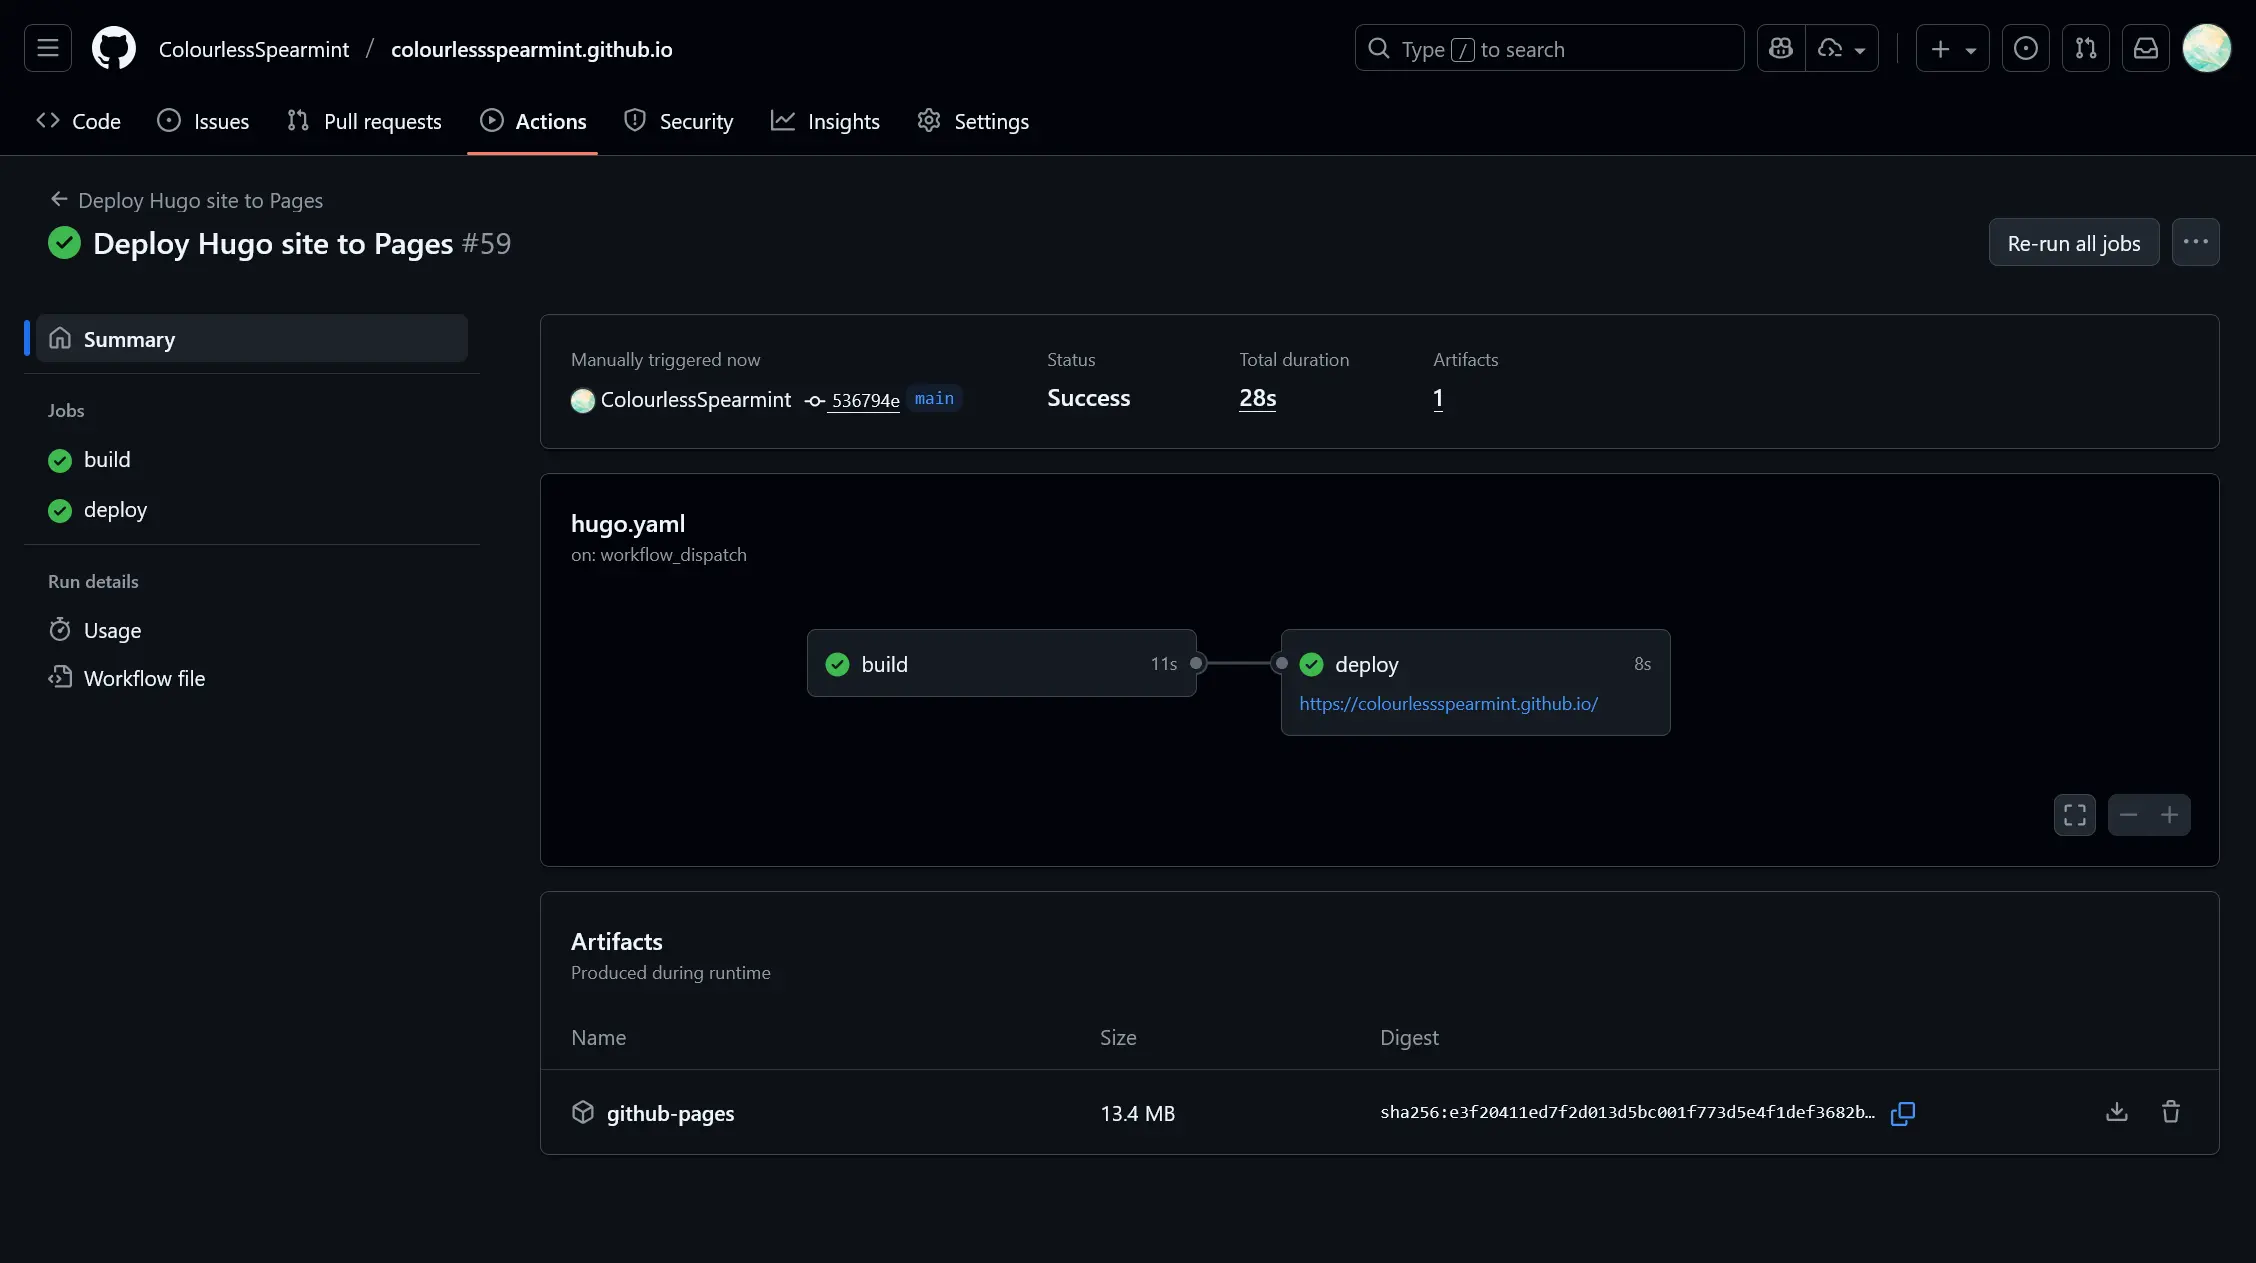Click the sha256 digest text
This screenshot has width=2256, height=1263.
1627,1112
